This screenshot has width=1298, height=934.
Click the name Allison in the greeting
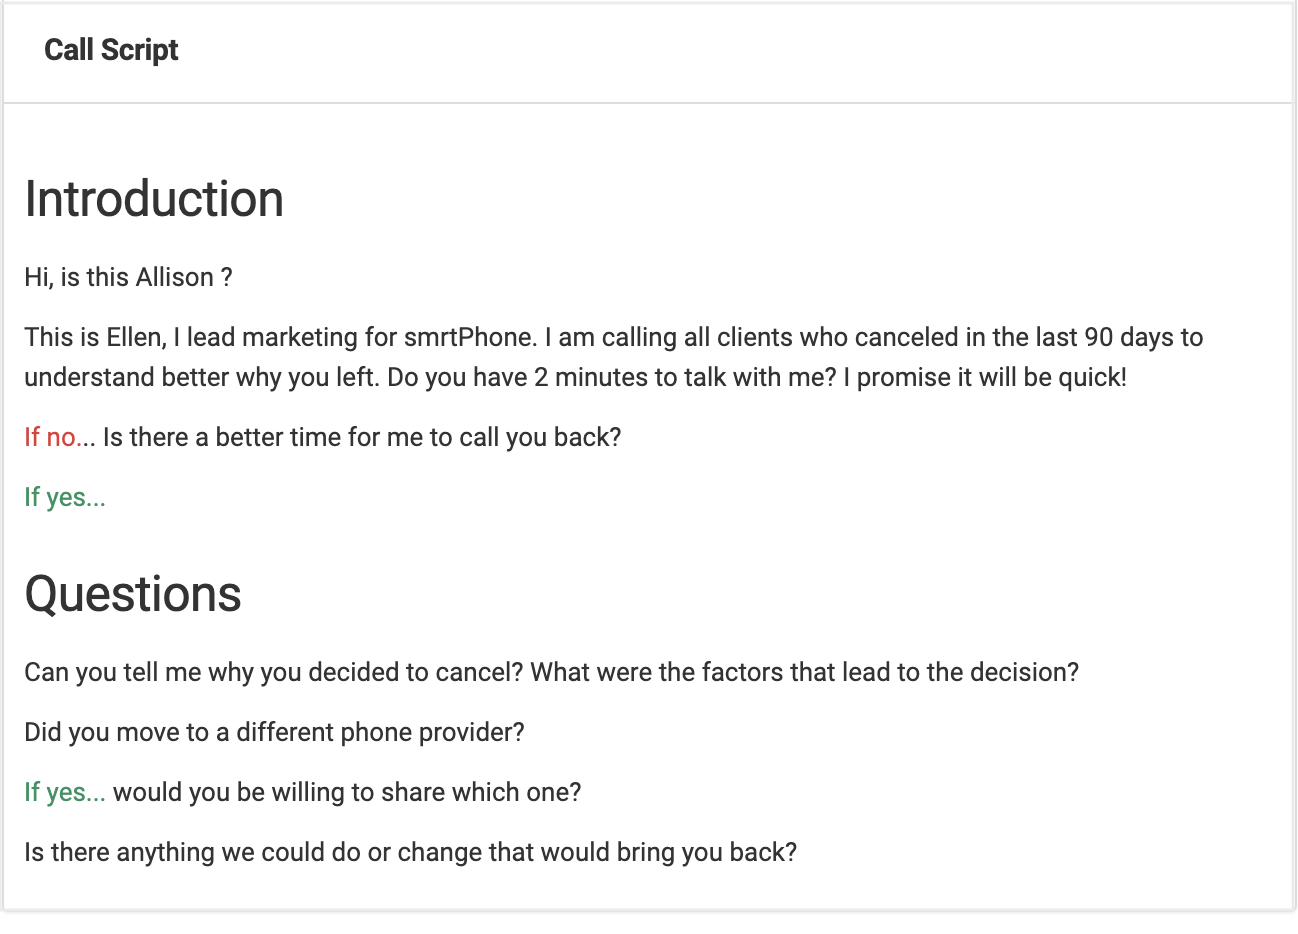[x=175, y=277]
